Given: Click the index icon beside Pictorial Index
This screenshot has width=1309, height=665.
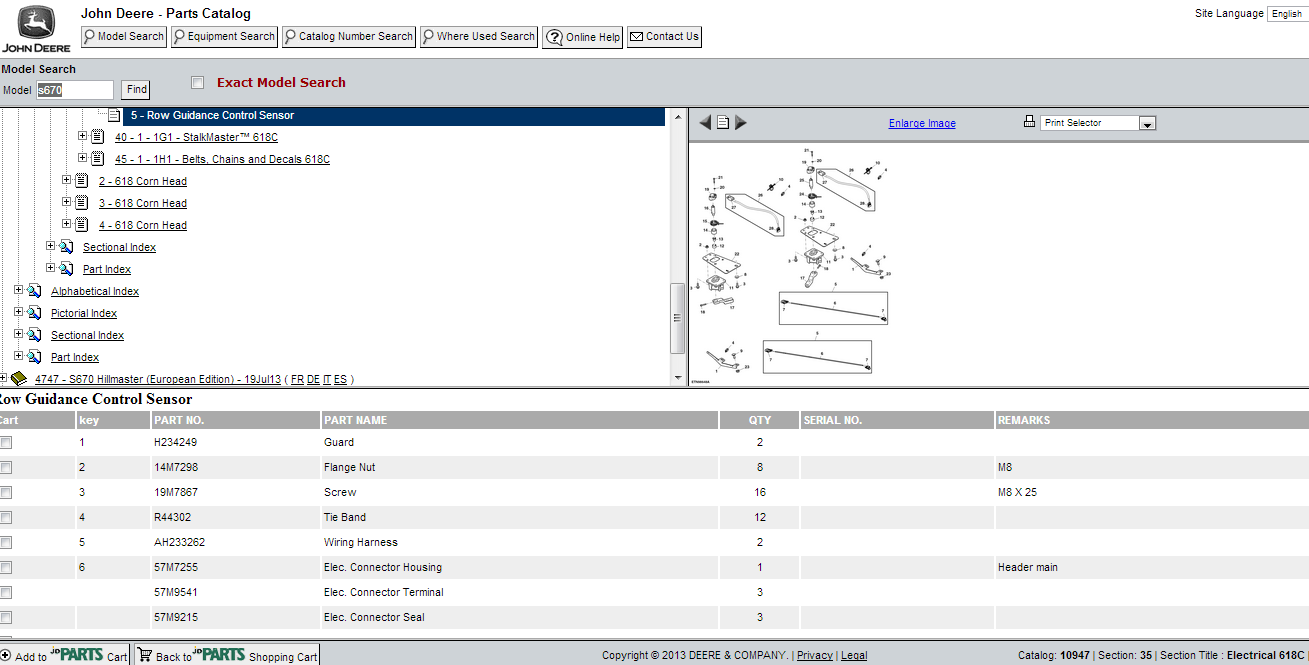Looking at the screenshot, I should pos(34,313).
